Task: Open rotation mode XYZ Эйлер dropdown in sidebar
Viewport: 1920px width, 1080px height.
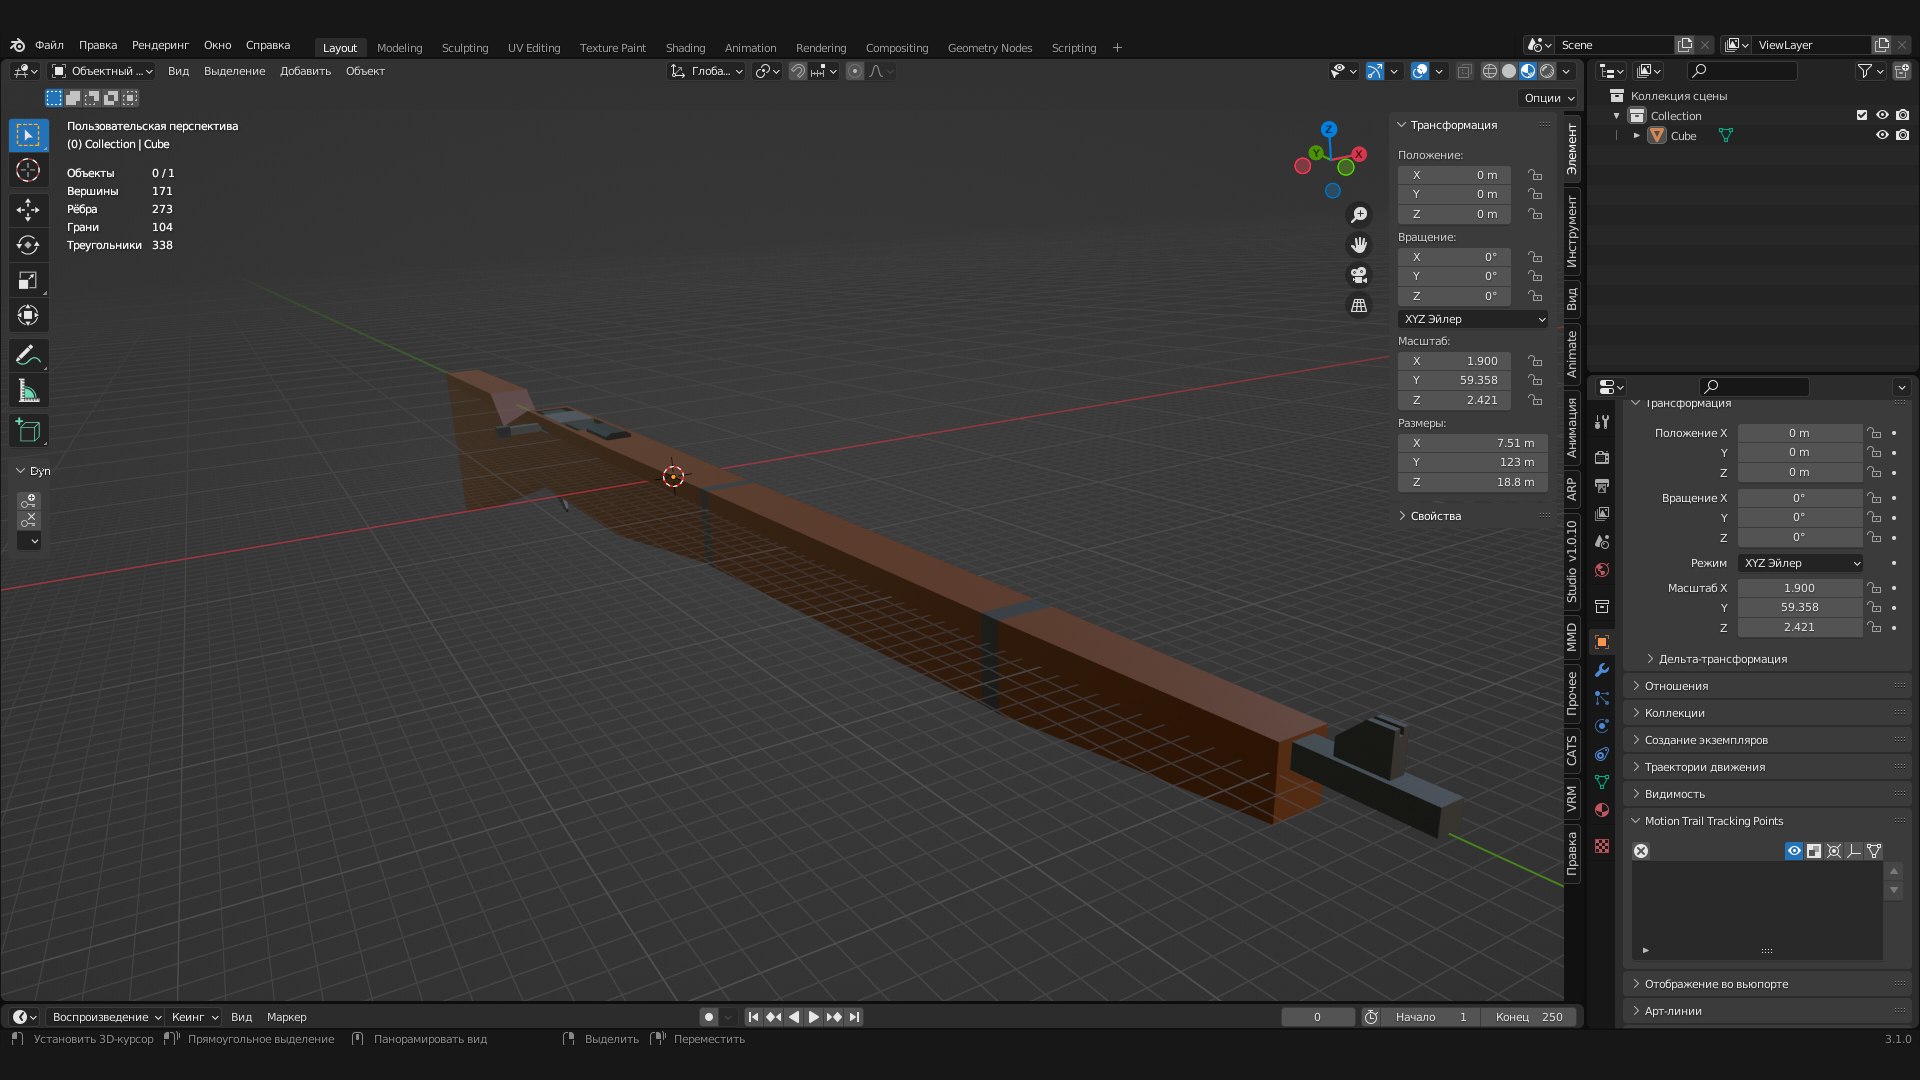Action: coord(1473,319)
